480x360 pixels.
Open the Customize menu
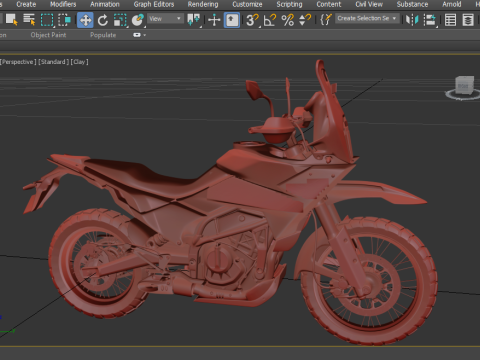[247, 4]
